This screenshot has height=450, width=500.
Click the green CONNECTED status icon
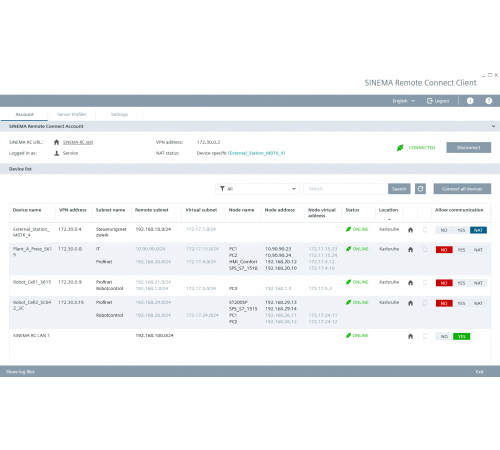[x=400, y=147]
